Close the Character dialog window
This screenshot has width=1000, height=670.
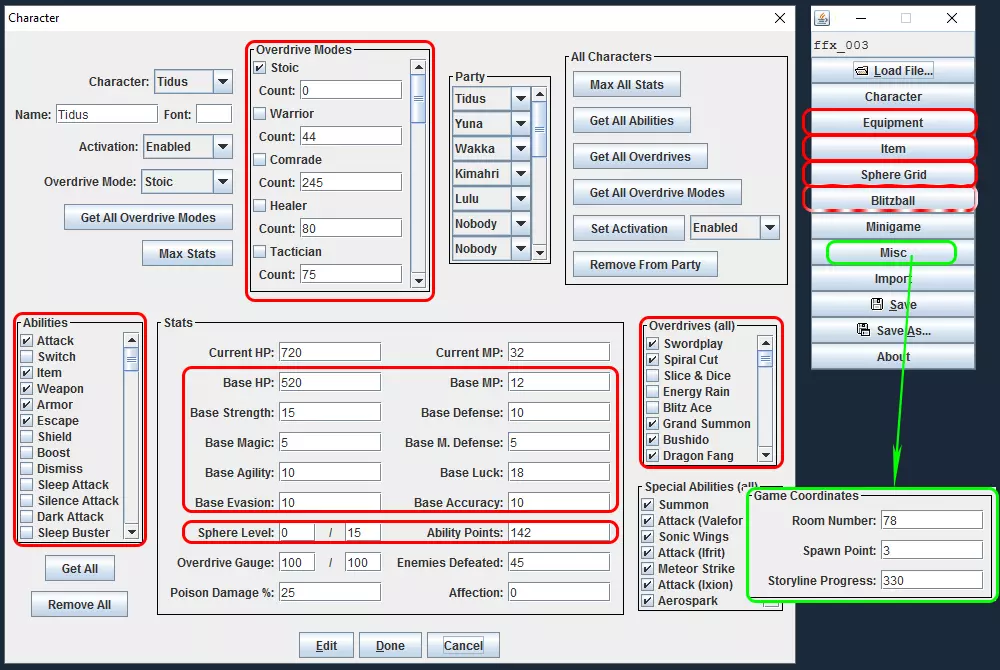[x=779, y=18]
